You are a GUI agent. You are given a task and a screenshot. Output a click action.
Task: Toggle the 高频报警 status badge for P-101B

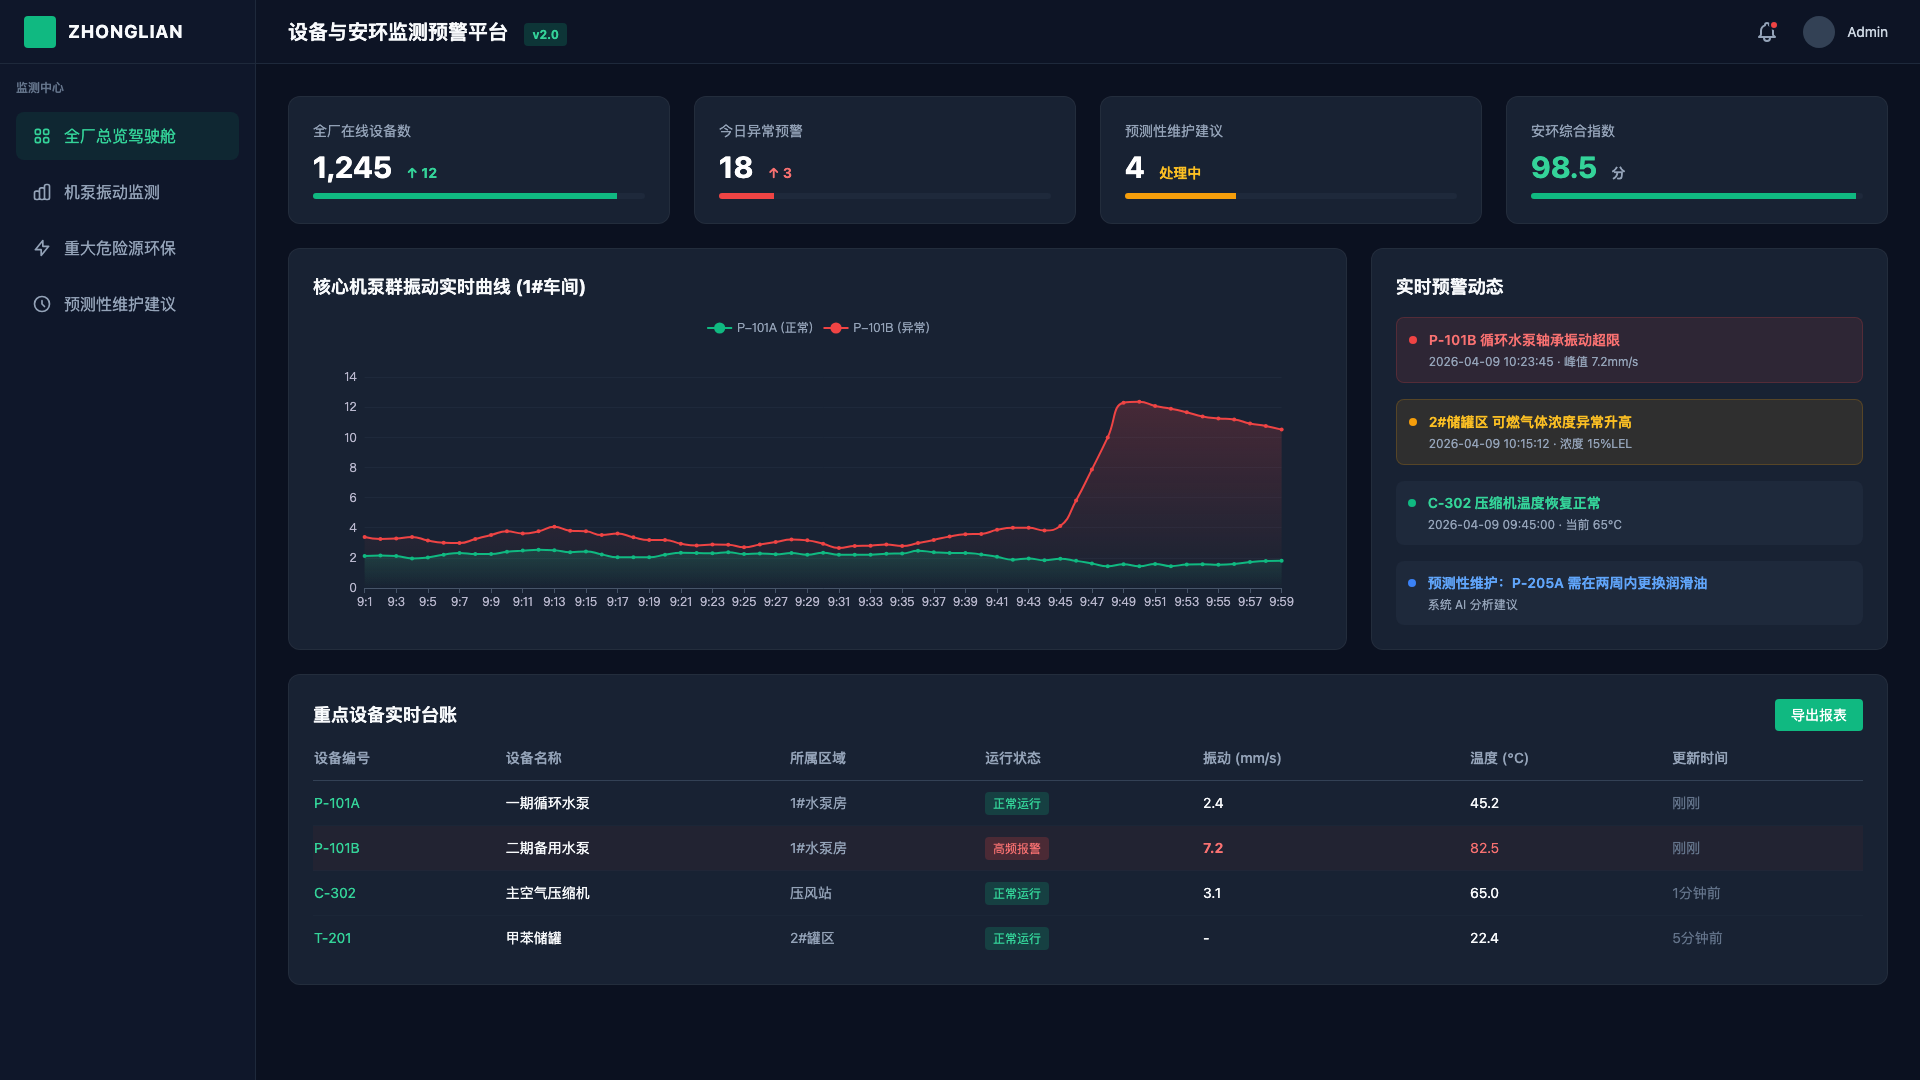tap(1016, 848)
